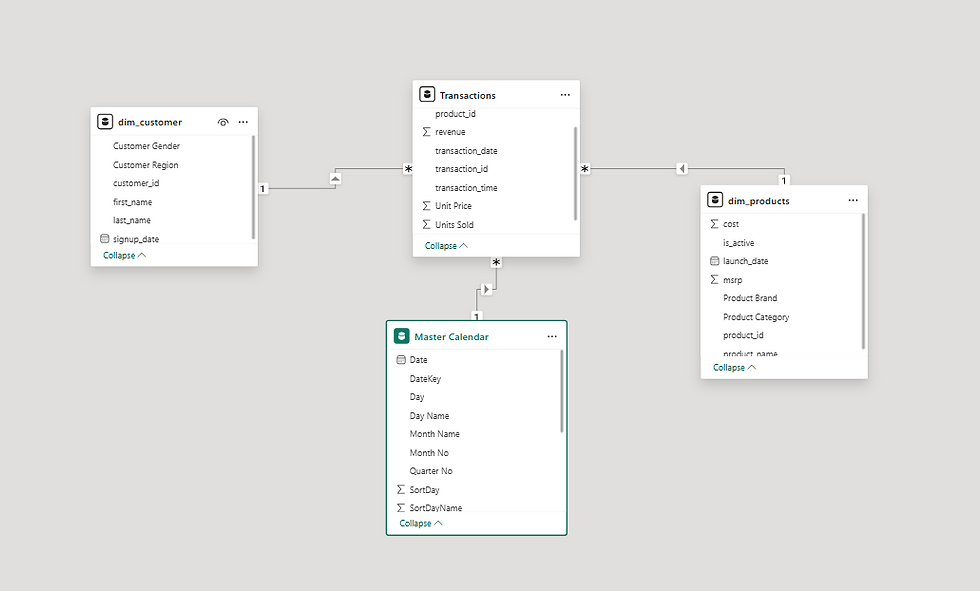Click Collapse on the dim_customer table
This screenshot has width=980, height=591.
122,255
